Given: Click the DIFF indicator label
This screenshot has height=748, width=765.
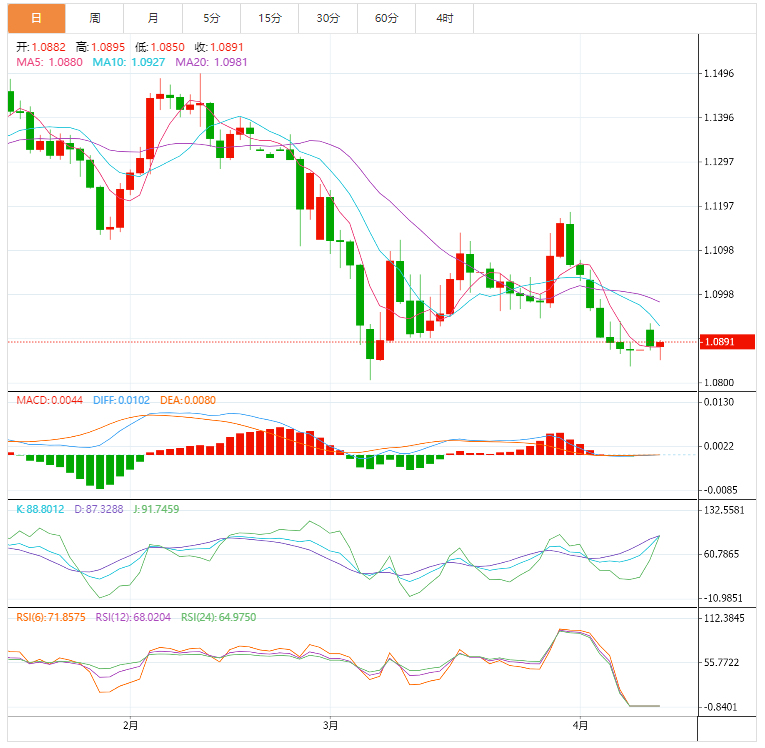Looking at the screenshot, I should tap(121, 401).
